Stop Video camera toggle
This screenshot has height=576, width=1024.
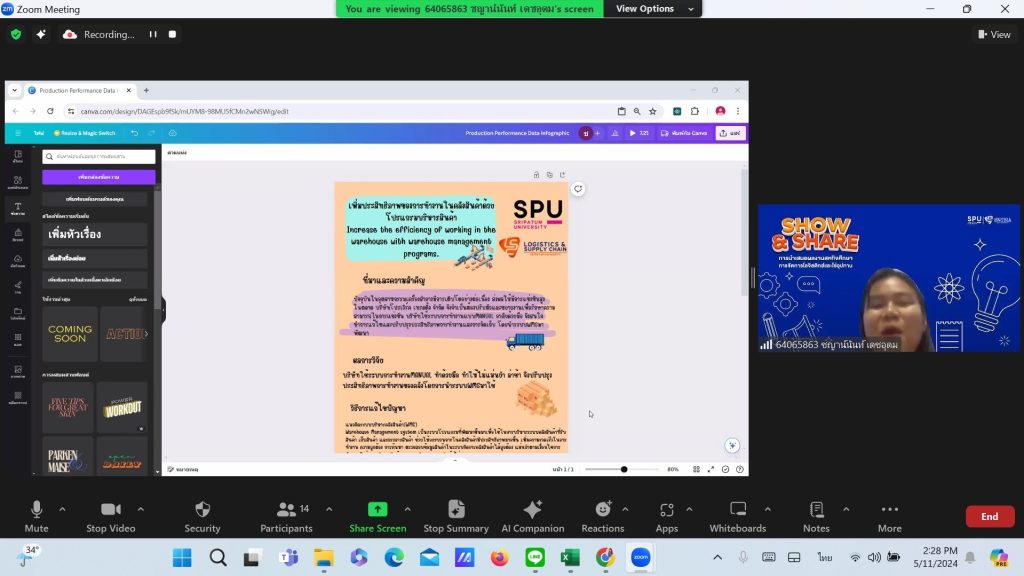111,516
